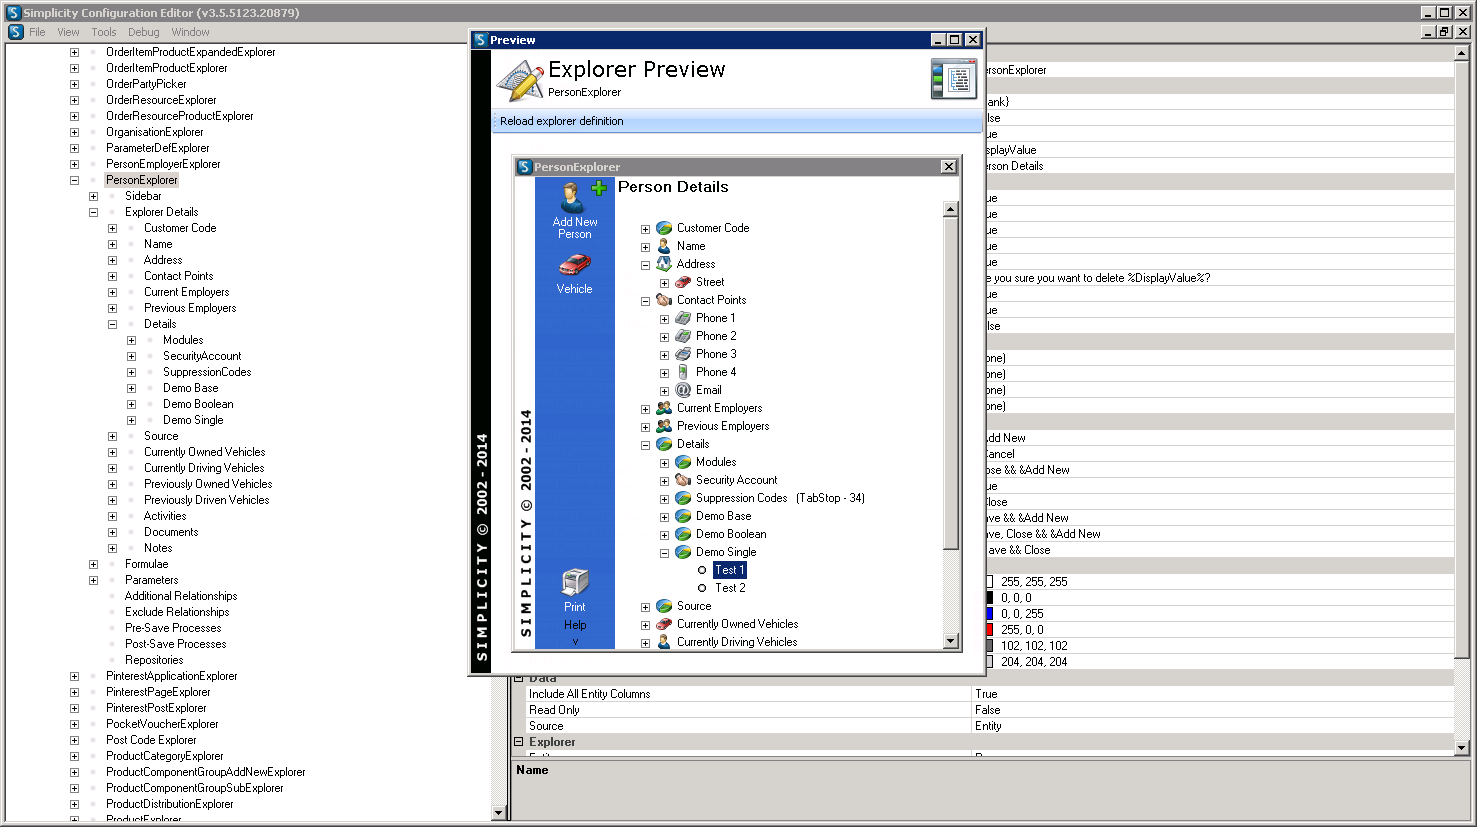Select Repositories in left tree
The width and height of the screenshot is (1477, 827).
154,660
